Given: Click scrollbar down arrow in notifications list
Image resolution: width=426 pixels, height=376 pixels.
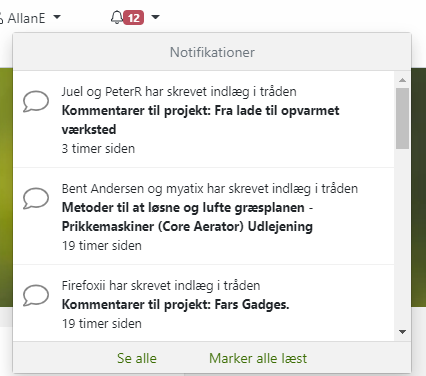Looking at the screenshot, I should pyautogui.click(x=403, y=332).
